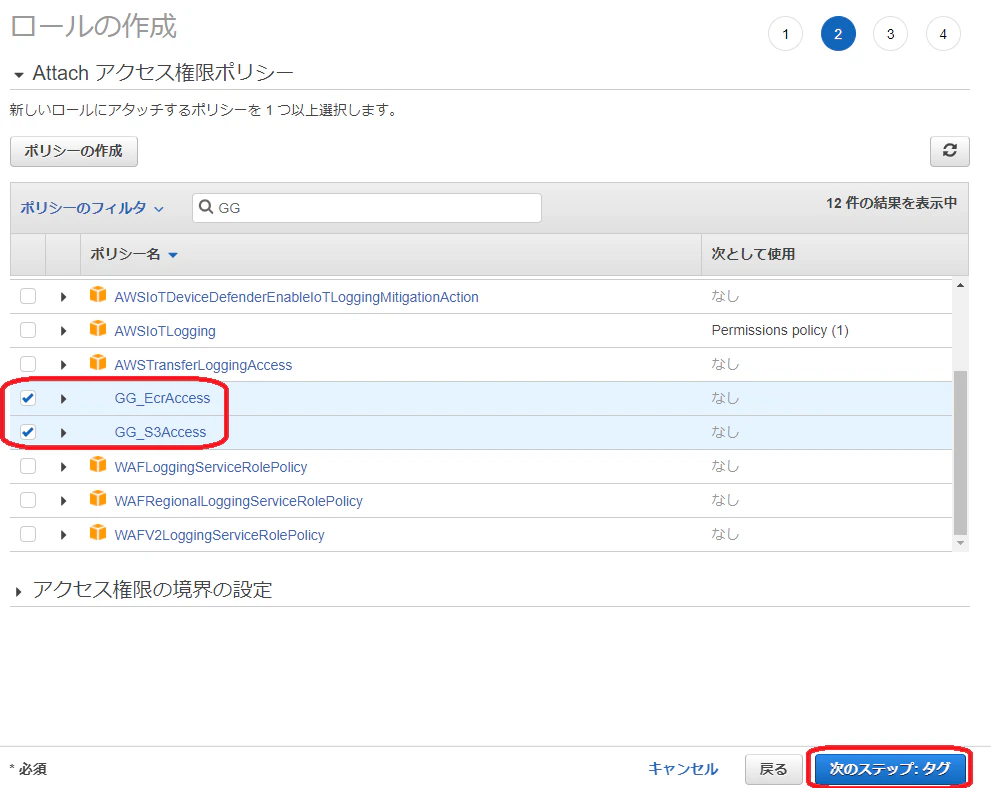Screen dimensions: 991x788
Task: Click the 次として使用 column header
Action: point(753,254)
